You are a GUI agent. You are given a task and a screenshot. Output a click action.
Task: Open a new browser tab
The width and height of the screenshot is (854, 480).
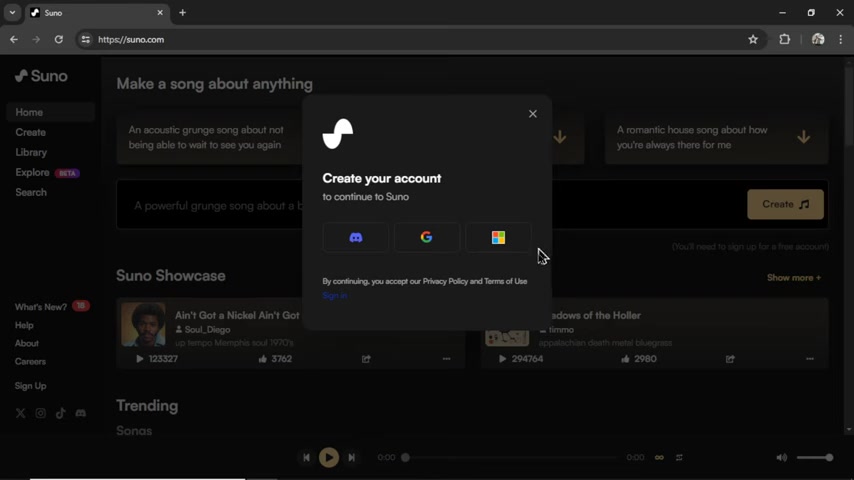(182, 13)
